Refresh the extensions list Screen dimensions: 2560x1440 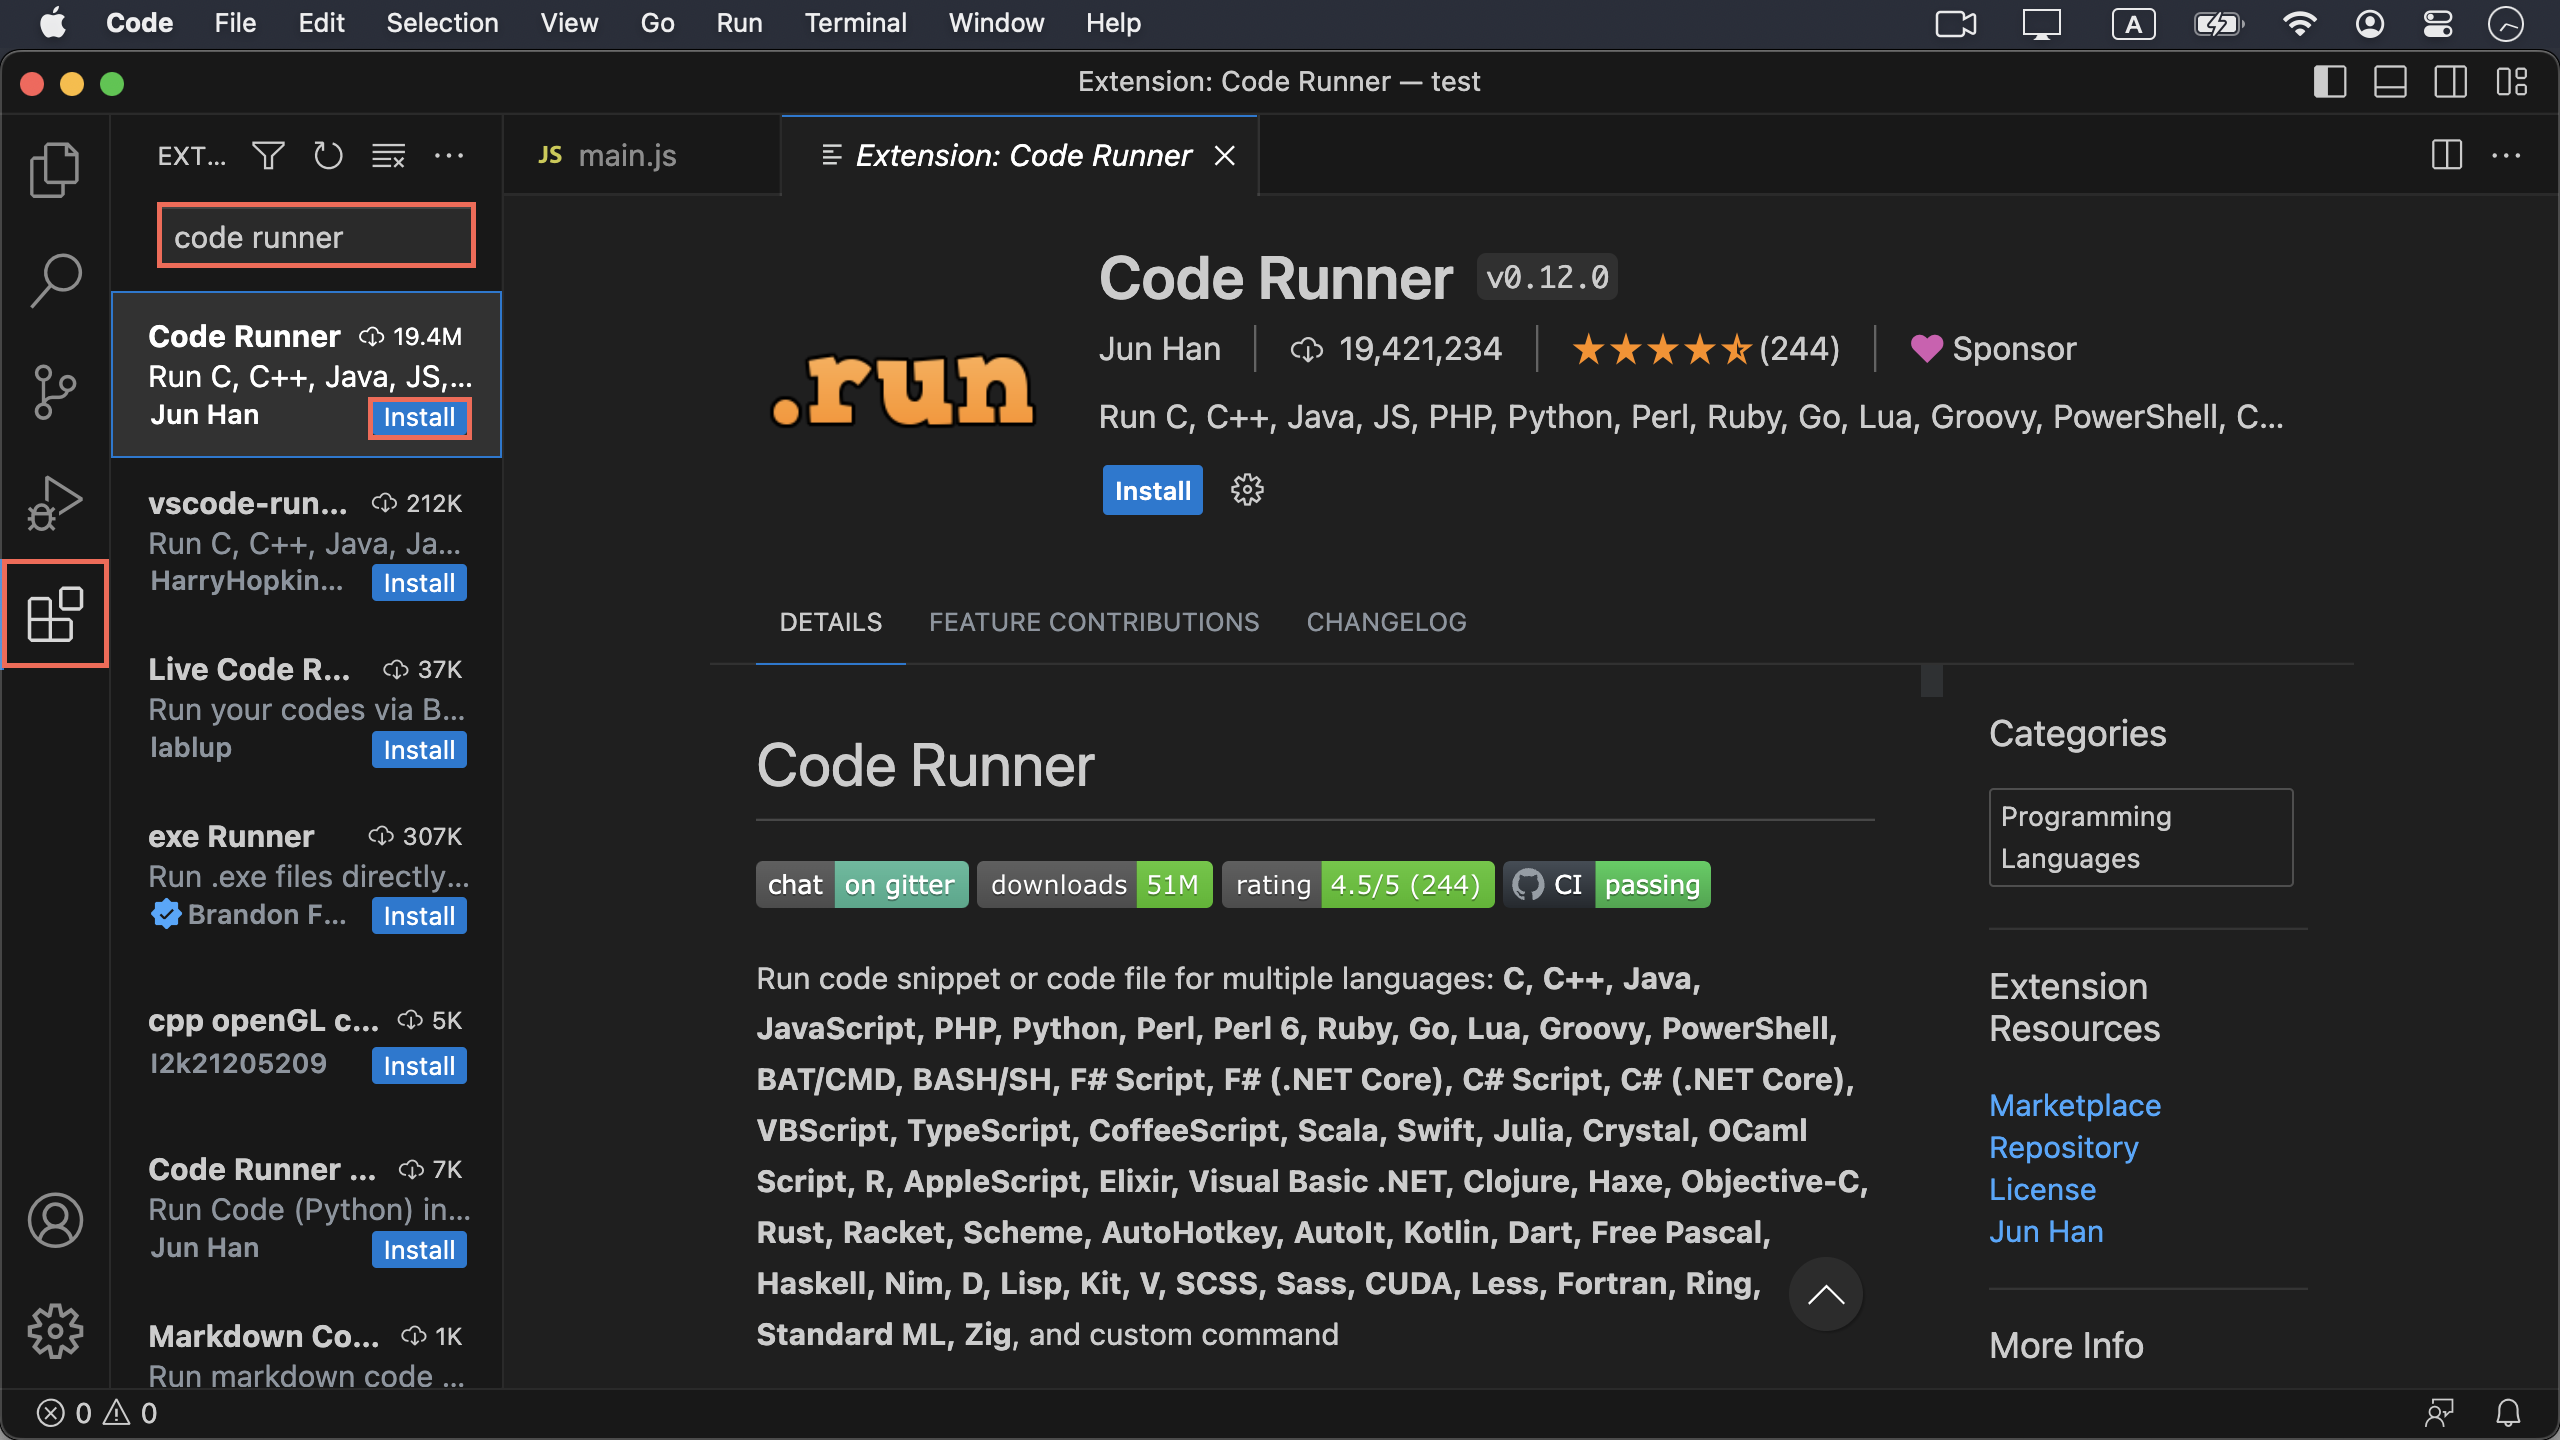[x=328, y=156]
